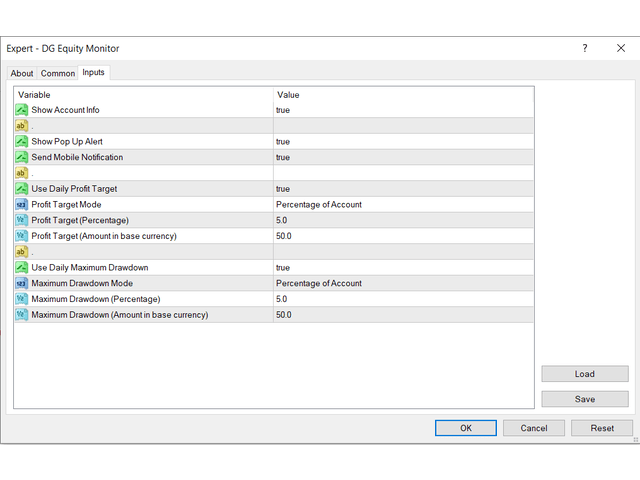
Task: Click the icon for Maximum Drawdown (Percentage)
Action: coord(22,299)
